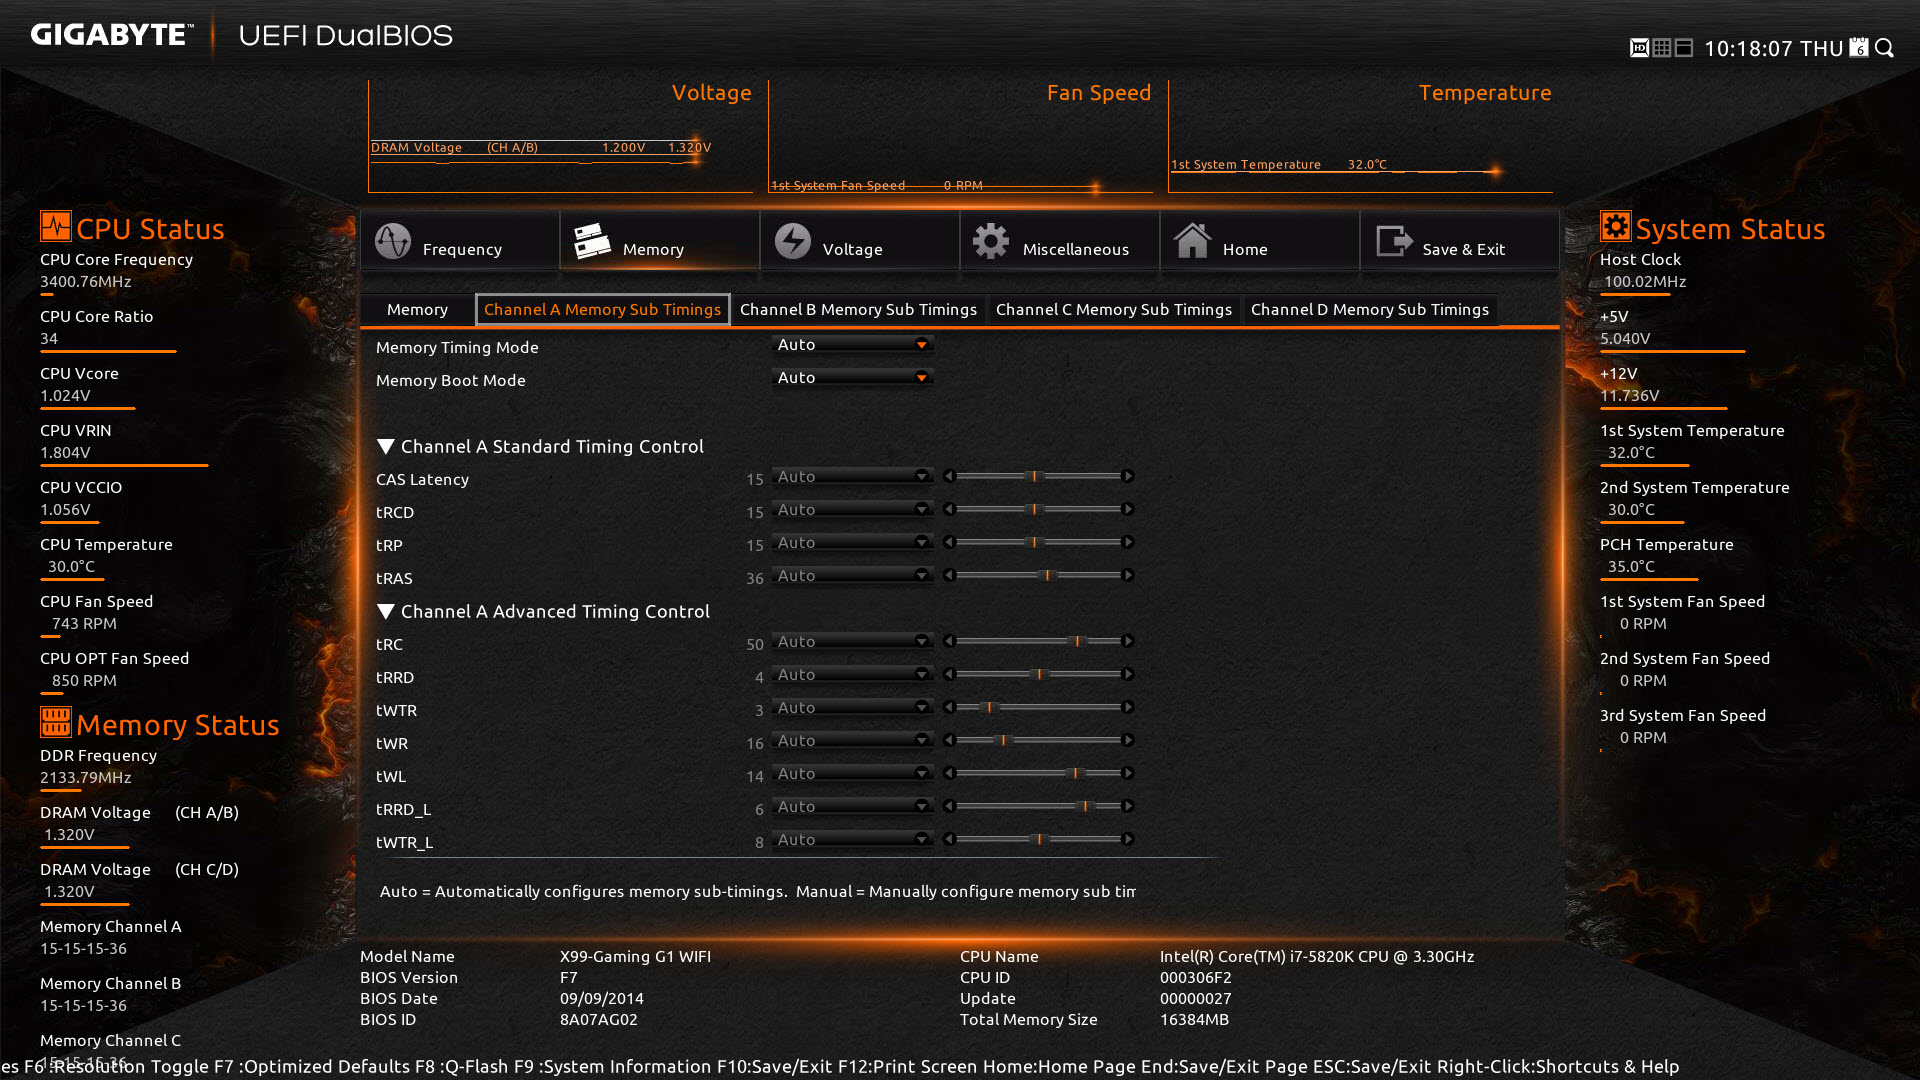Go to the Home page tab label

tap(1245, 250)
